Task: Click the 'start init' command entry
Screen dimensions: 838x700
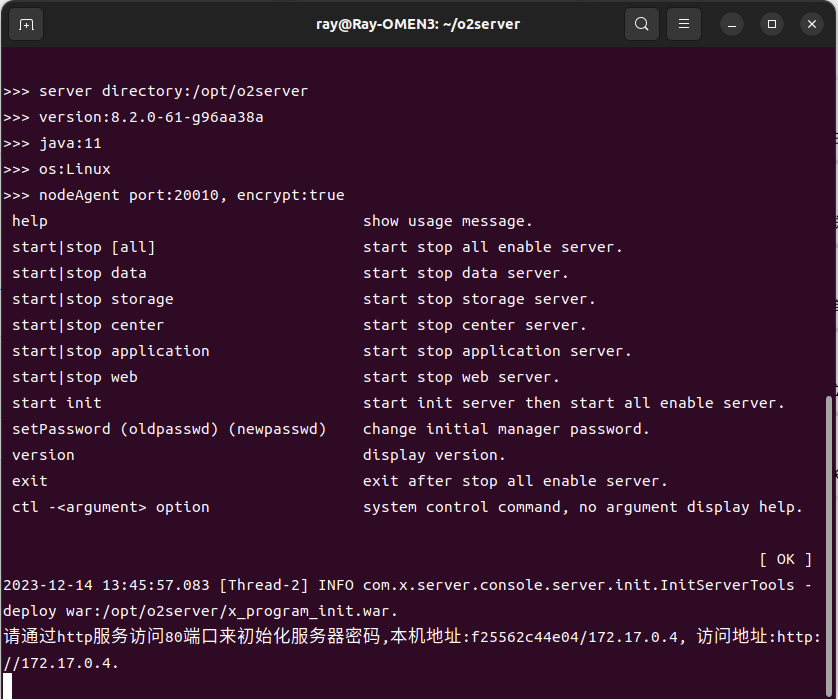Action: coord(57,403)
